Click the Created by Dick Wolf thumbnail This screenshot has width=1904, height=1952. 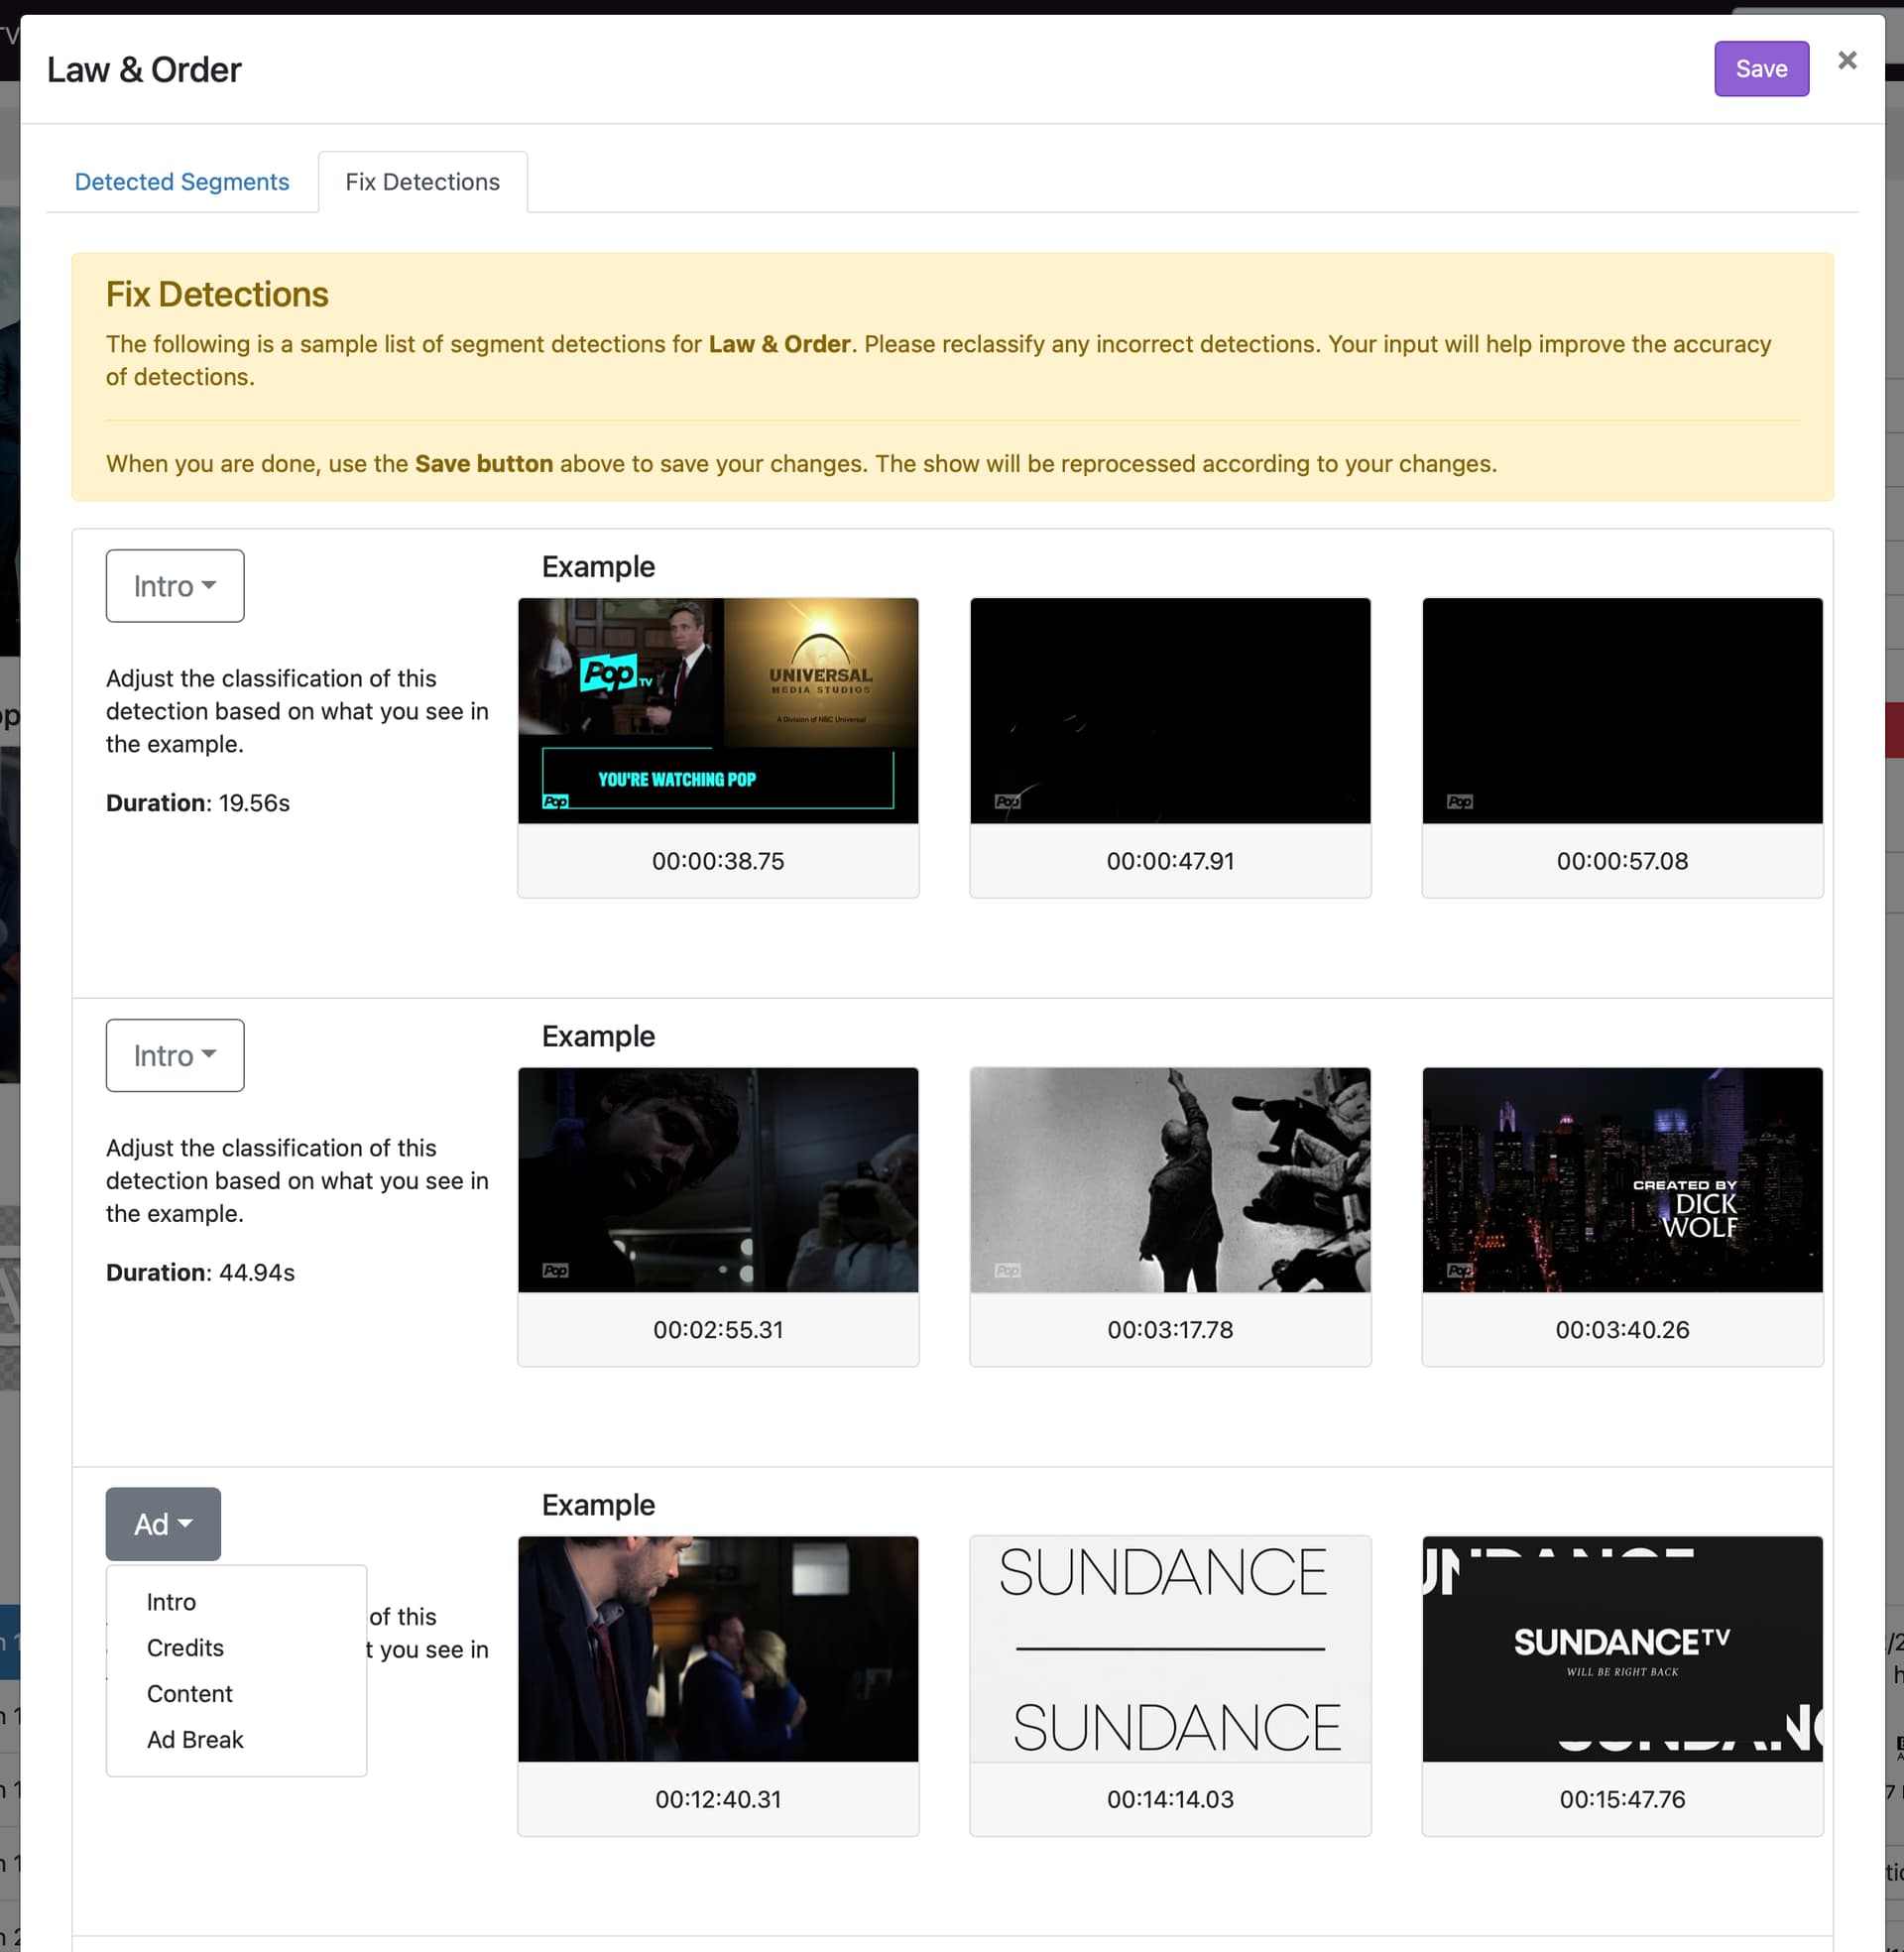click(1621, 1180)
